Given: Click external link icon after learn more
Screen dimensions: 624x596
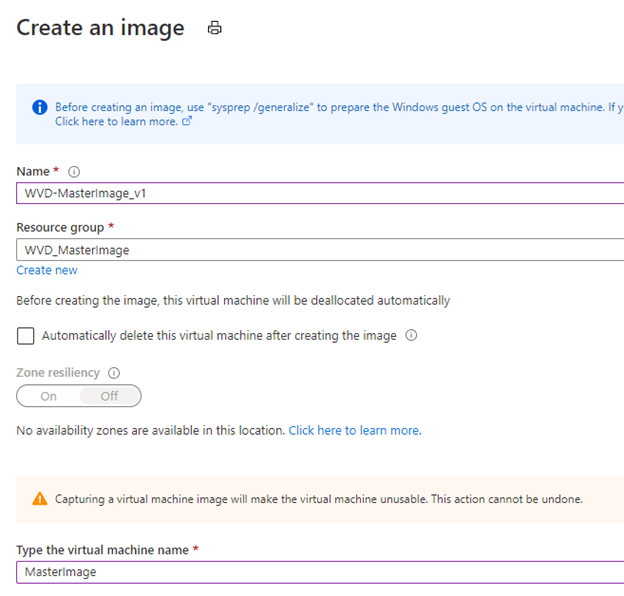Looking at the screenshot, I should (187, 121).
